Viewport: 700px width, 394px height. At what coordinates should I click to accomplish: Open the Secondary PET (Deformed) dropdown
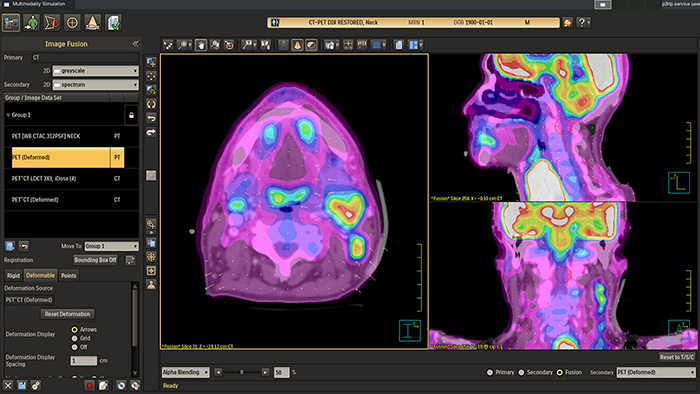(656, 372)
